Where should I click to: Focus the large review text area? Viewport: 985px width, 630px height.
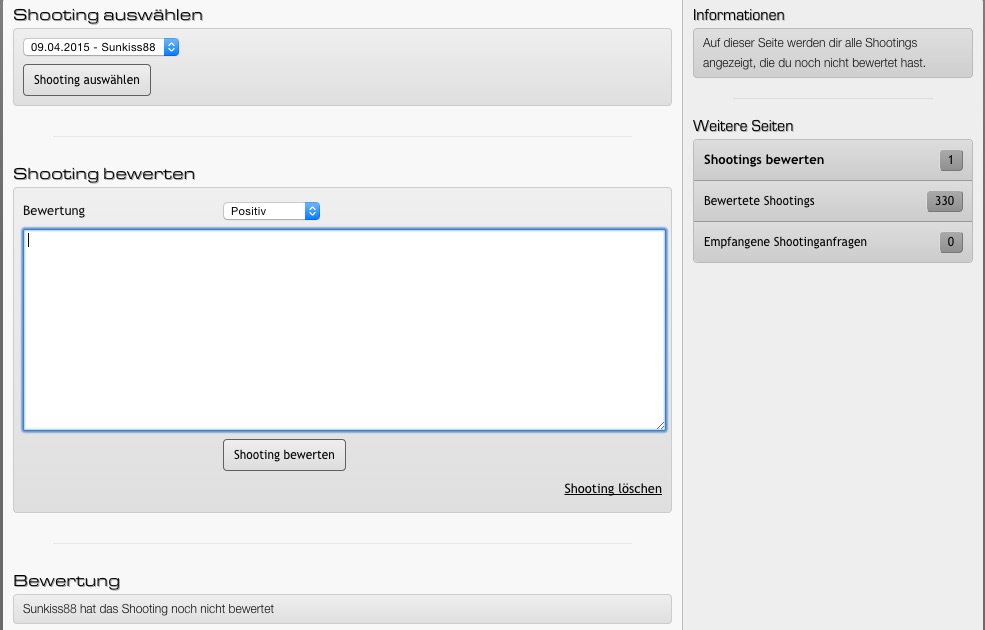pyautogui.click(x=344, y=330)
